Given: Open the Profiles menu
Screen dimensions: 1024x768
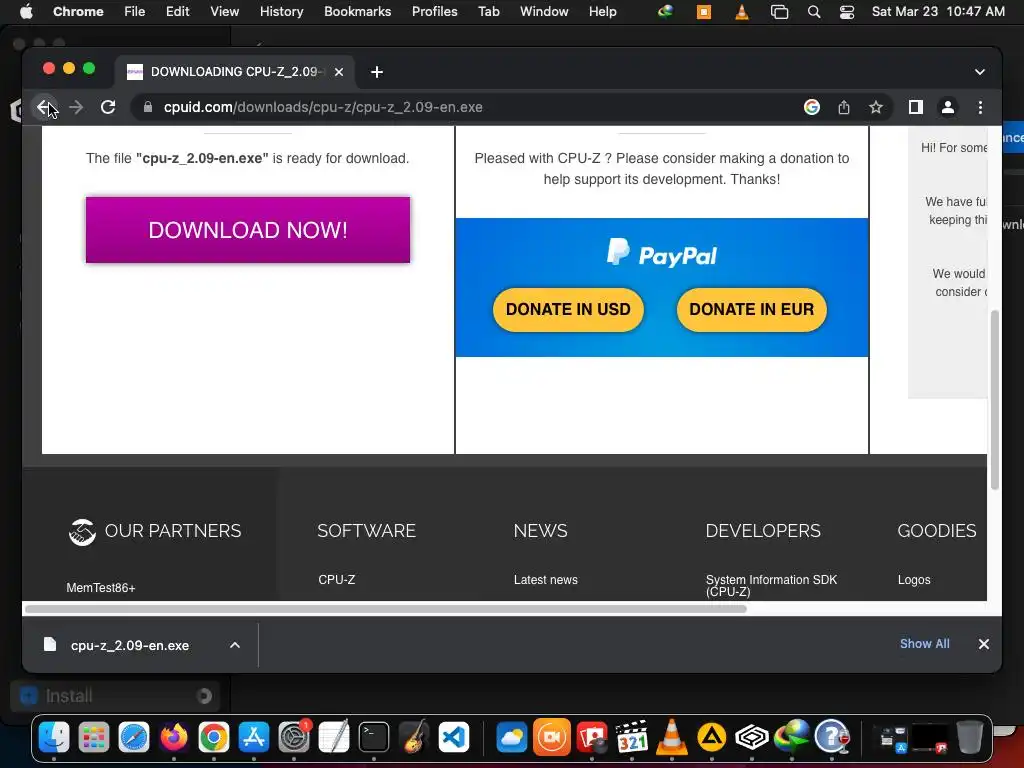Looking at the screenshot, I should point(435,12).
